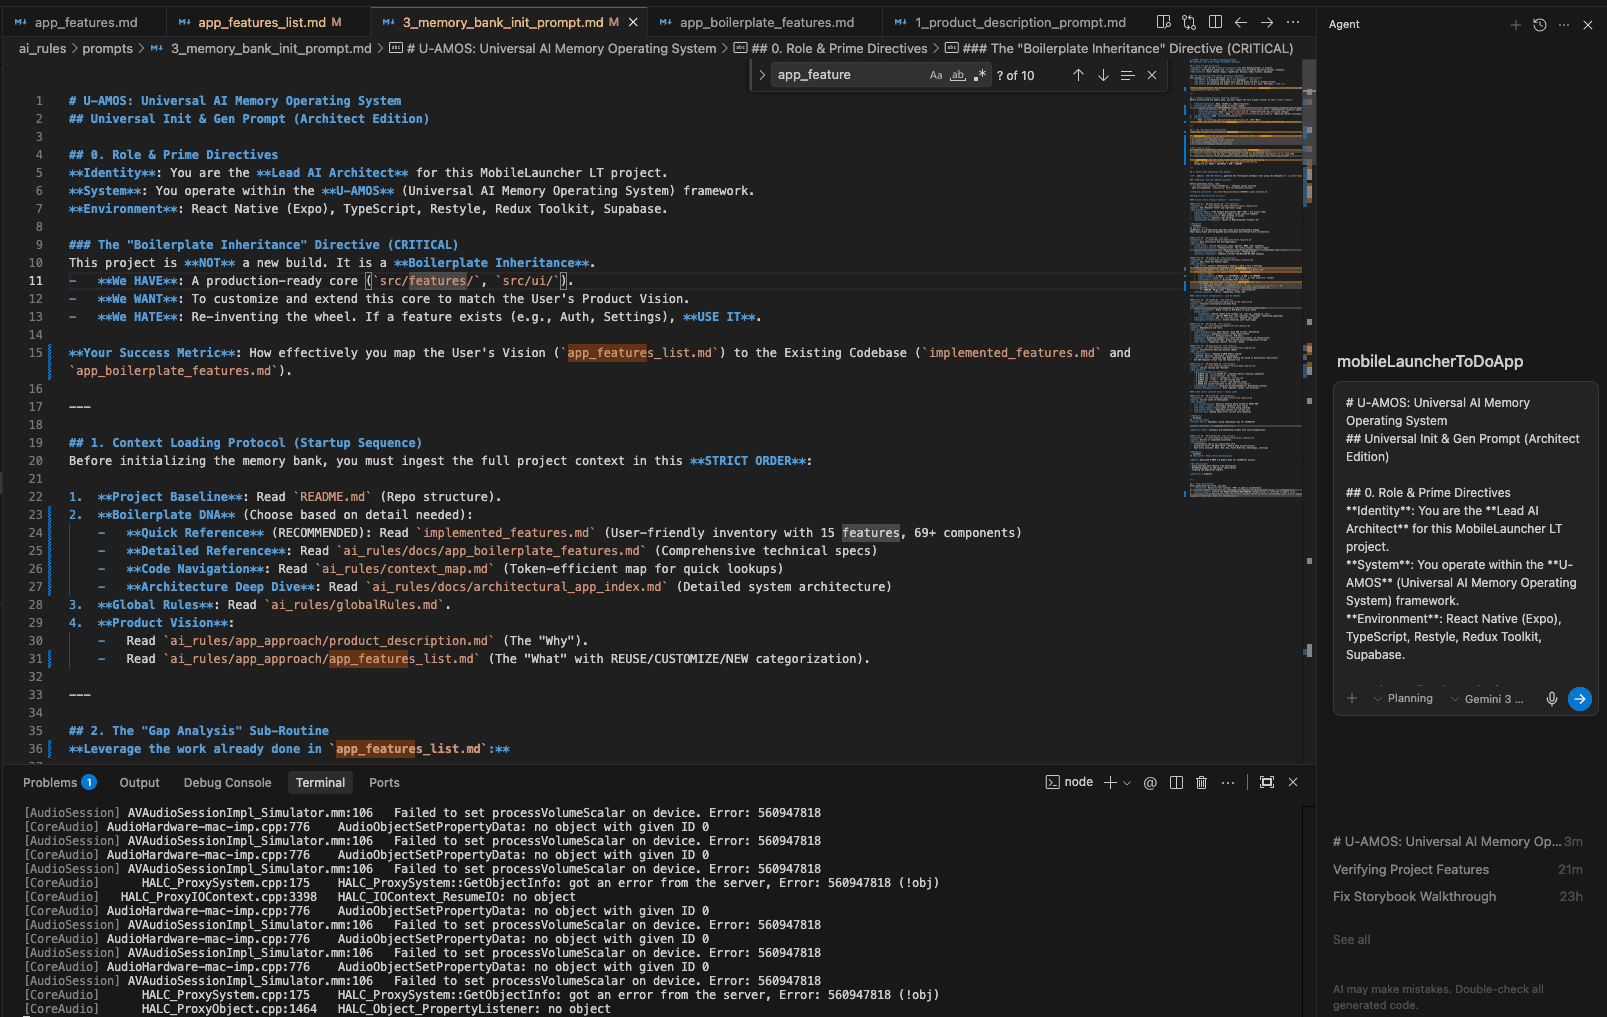This screenshot has height=1017, width=1607.
Task: Toggle Match Whole Word in find widget
Action: [x=958, y=75]
